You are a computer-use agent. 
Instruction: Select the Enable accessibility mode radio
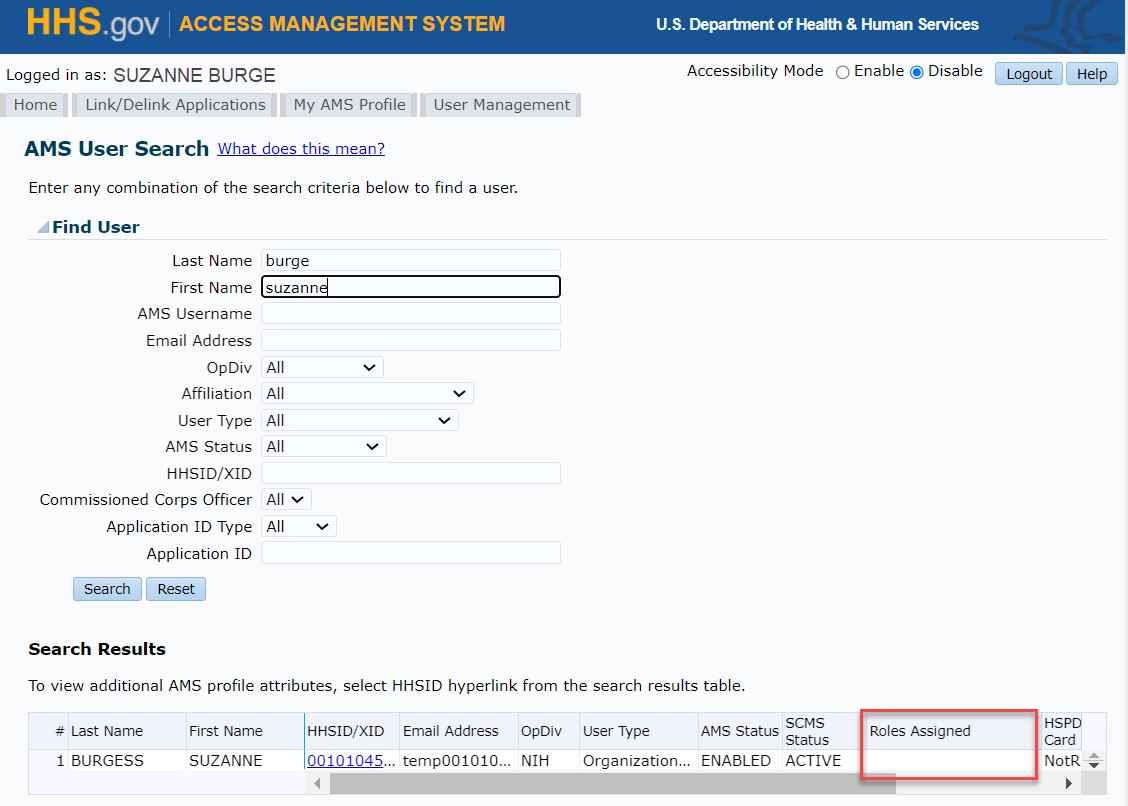pyautogui.click(x=842, y=72)
